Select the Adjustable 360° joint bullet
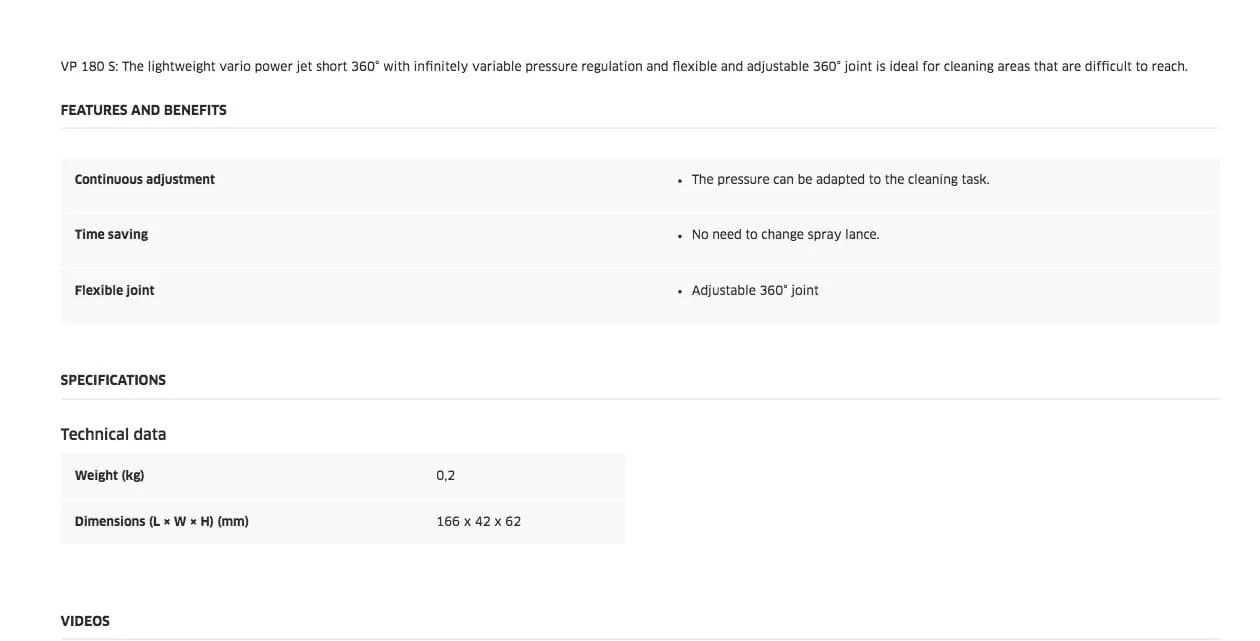The height and width of the screenshot is (641, 1260). coord(755,290)
